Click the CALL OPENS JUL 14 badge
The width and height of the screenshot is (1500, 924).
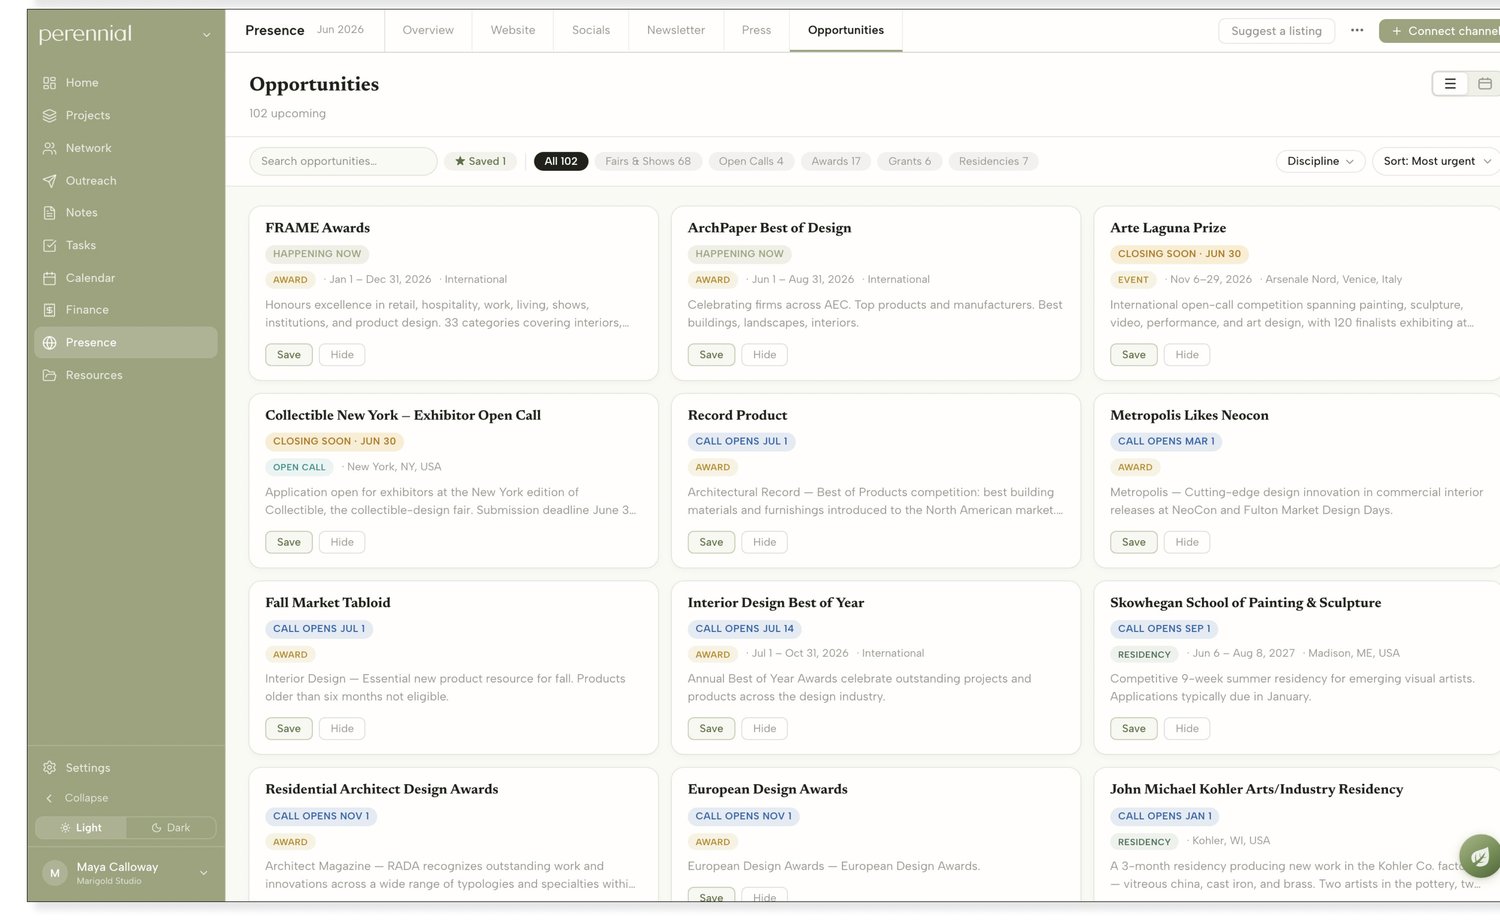745,629
